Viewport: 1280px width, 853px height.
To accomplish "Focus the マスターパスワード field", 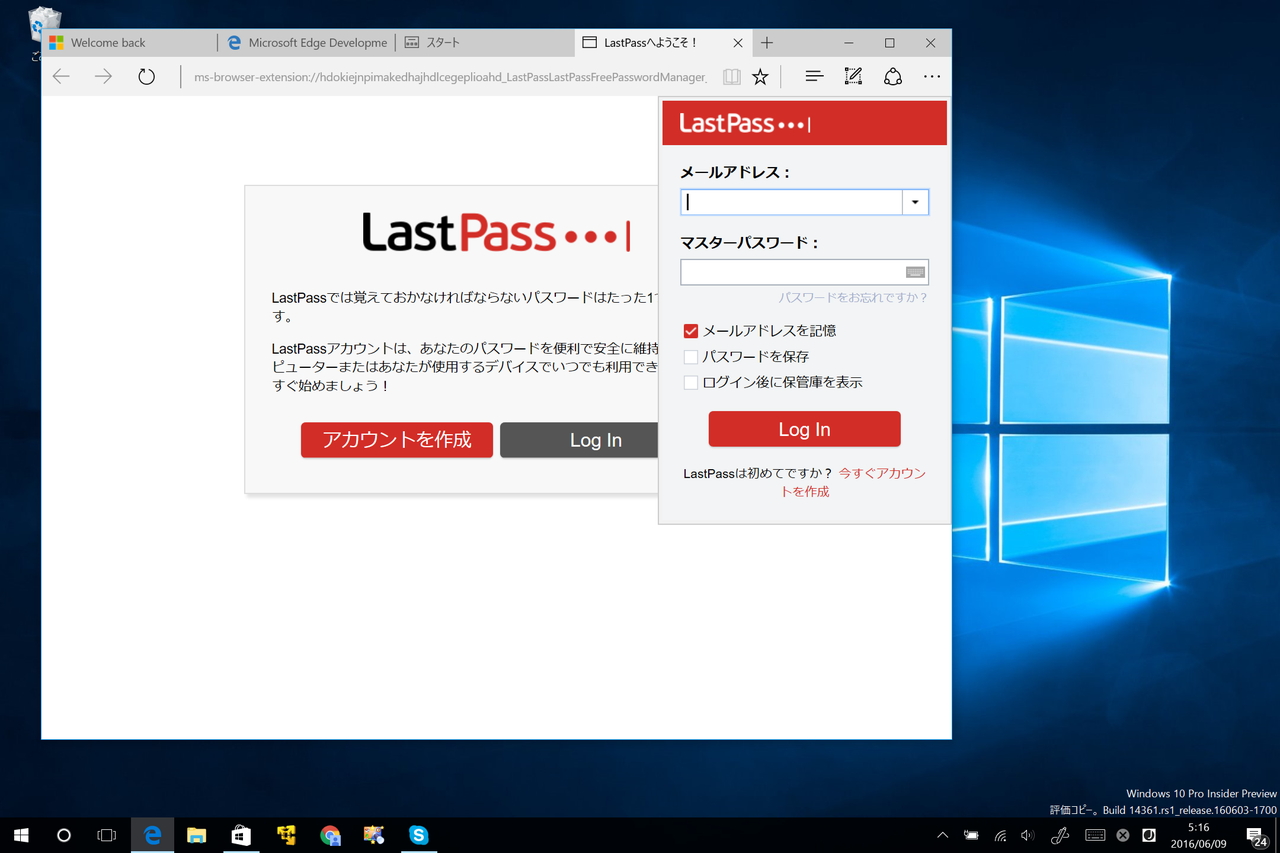I will (805, 272).
